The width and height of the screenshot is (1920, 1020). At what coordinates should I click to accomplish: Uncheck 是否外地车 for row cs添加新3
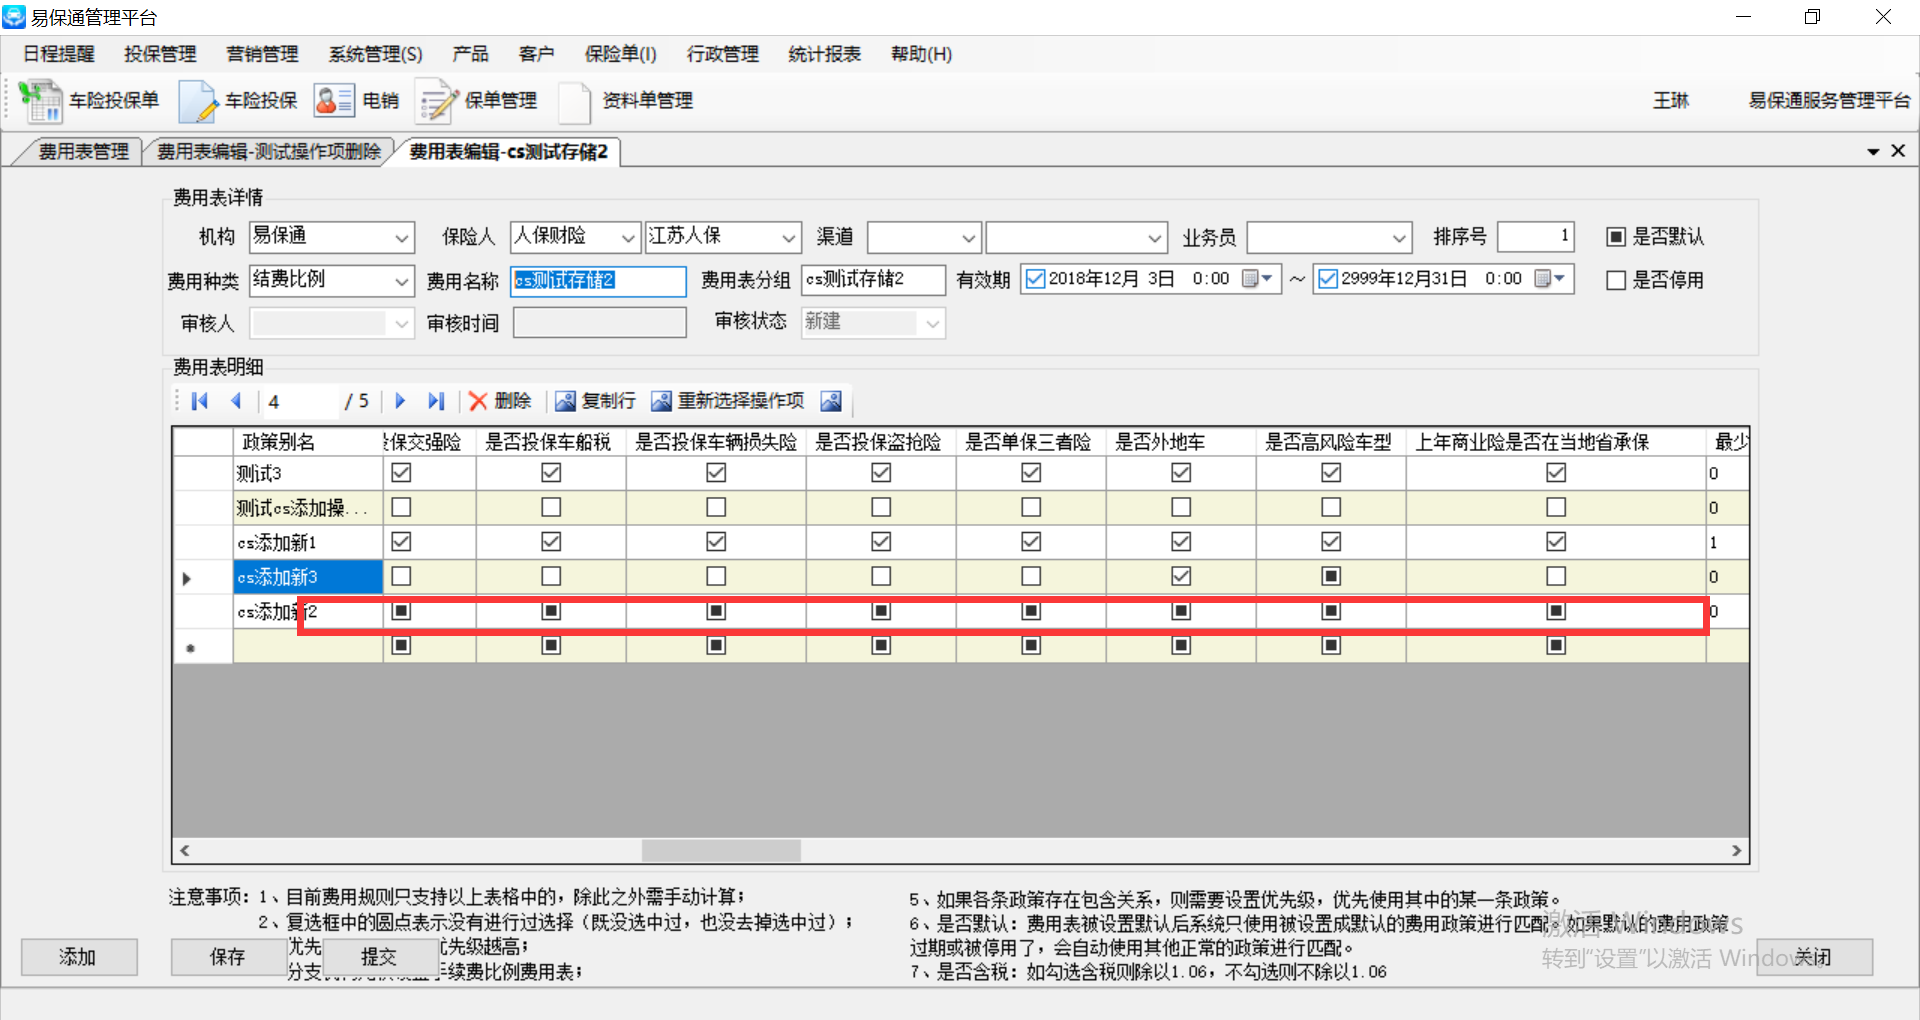tap(1181, 576)
